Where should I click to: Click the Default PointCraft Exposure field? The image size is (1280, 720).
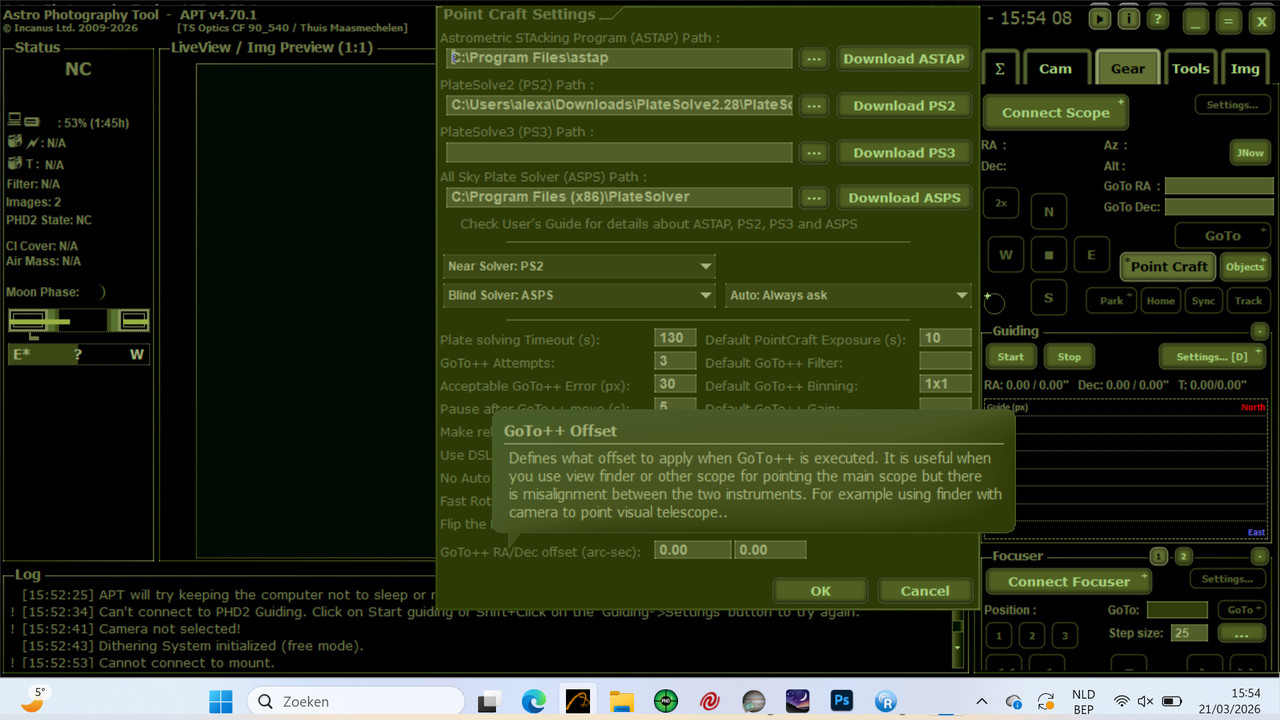pos(945,339)
